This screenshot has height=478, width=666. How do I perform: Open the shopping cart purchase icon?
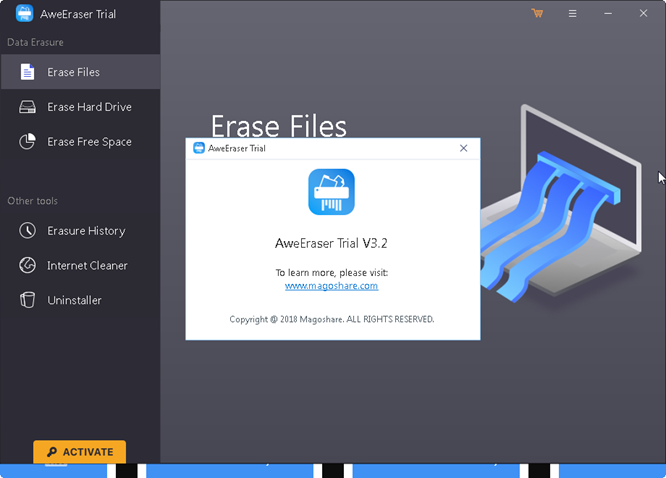[537, 13]
